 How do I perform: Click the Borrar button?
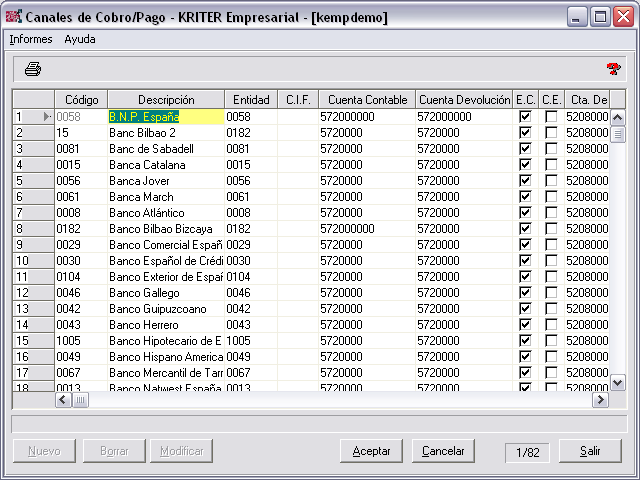coord(114,451)
